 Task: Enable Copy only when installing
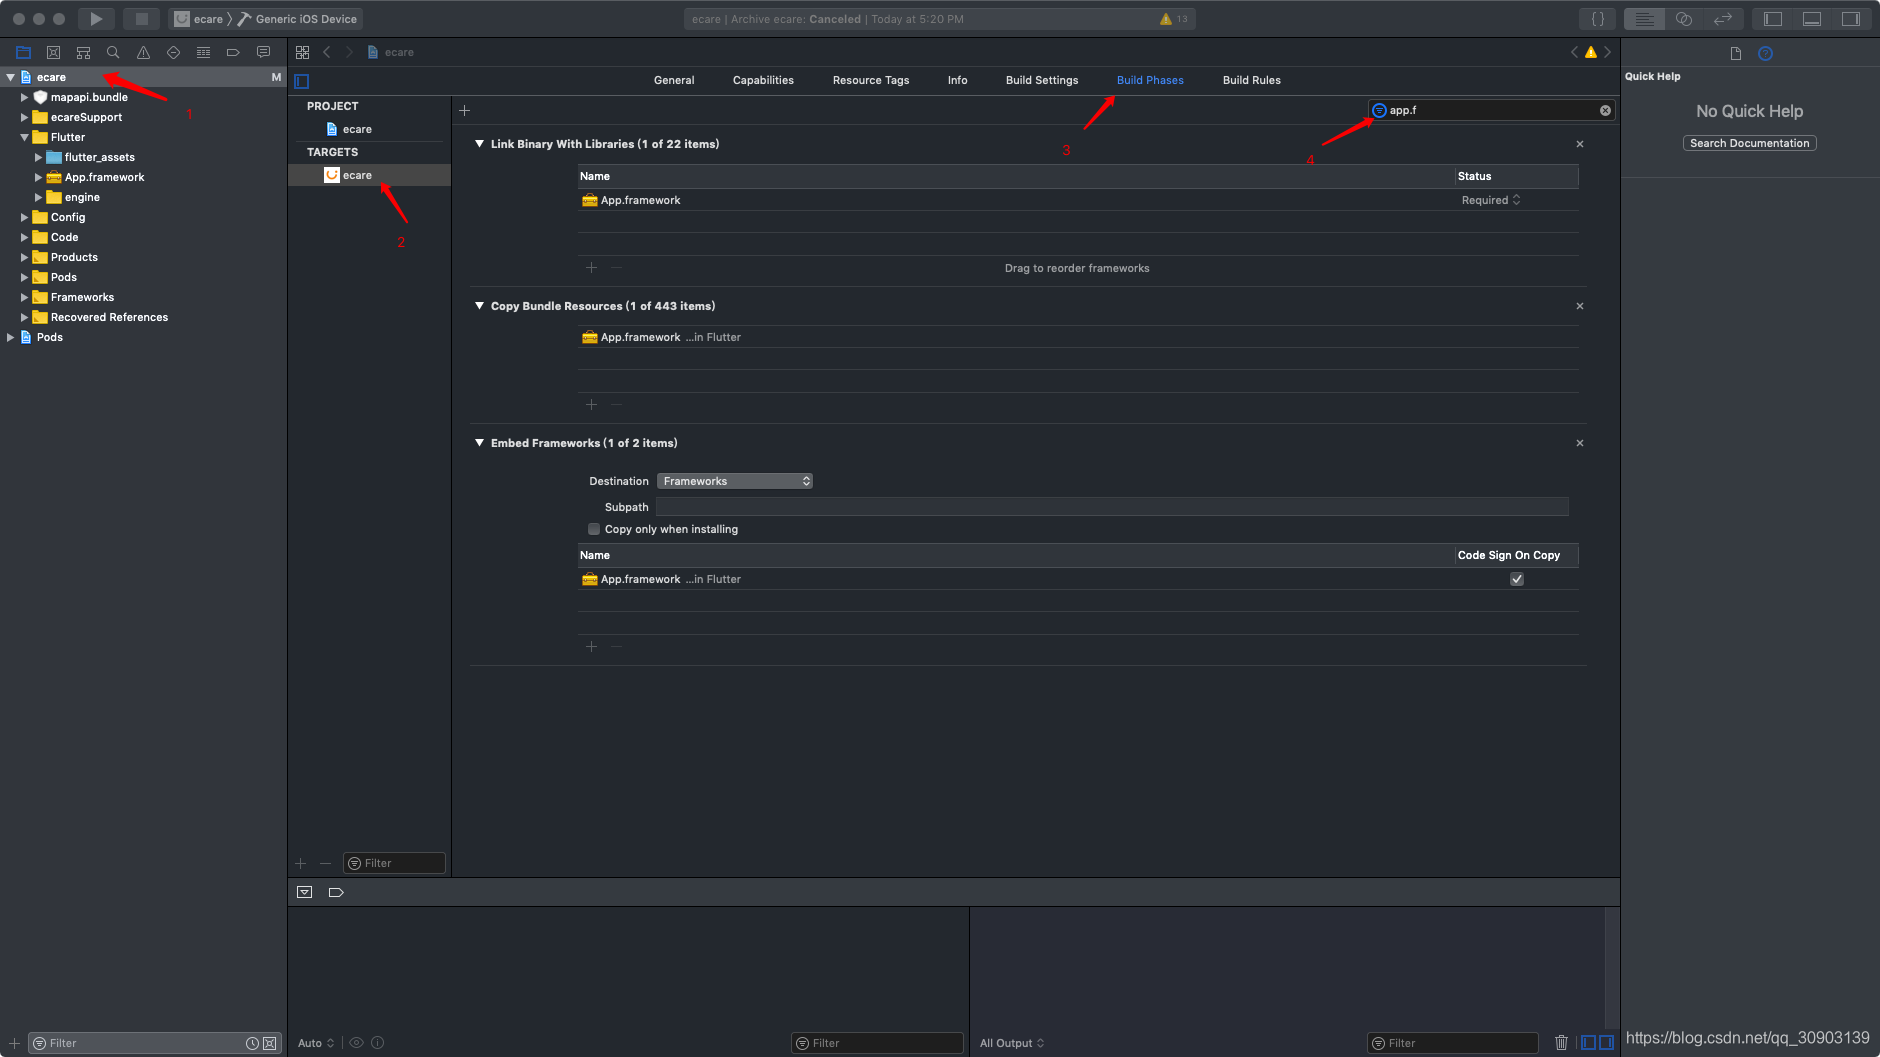pos(594,529)
